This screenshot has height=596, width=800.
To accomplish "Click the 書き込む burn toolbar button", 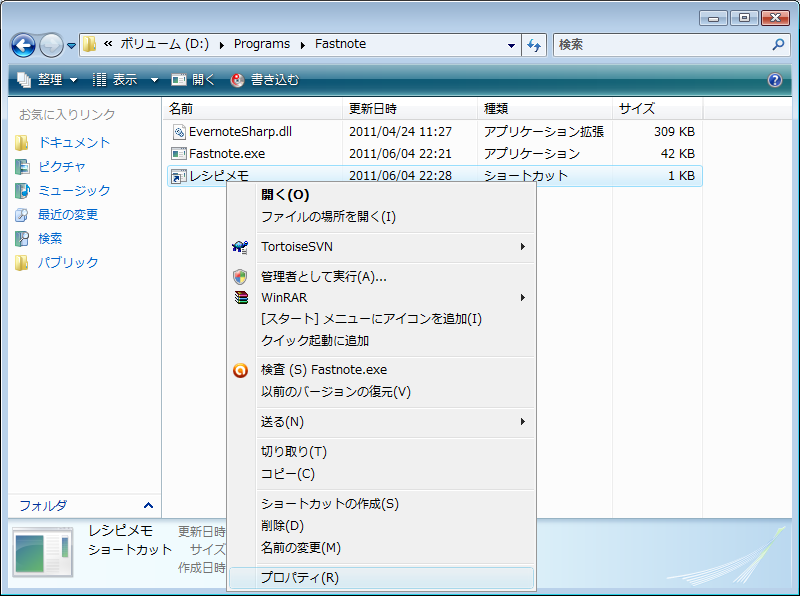I will [x=265, y=80].
